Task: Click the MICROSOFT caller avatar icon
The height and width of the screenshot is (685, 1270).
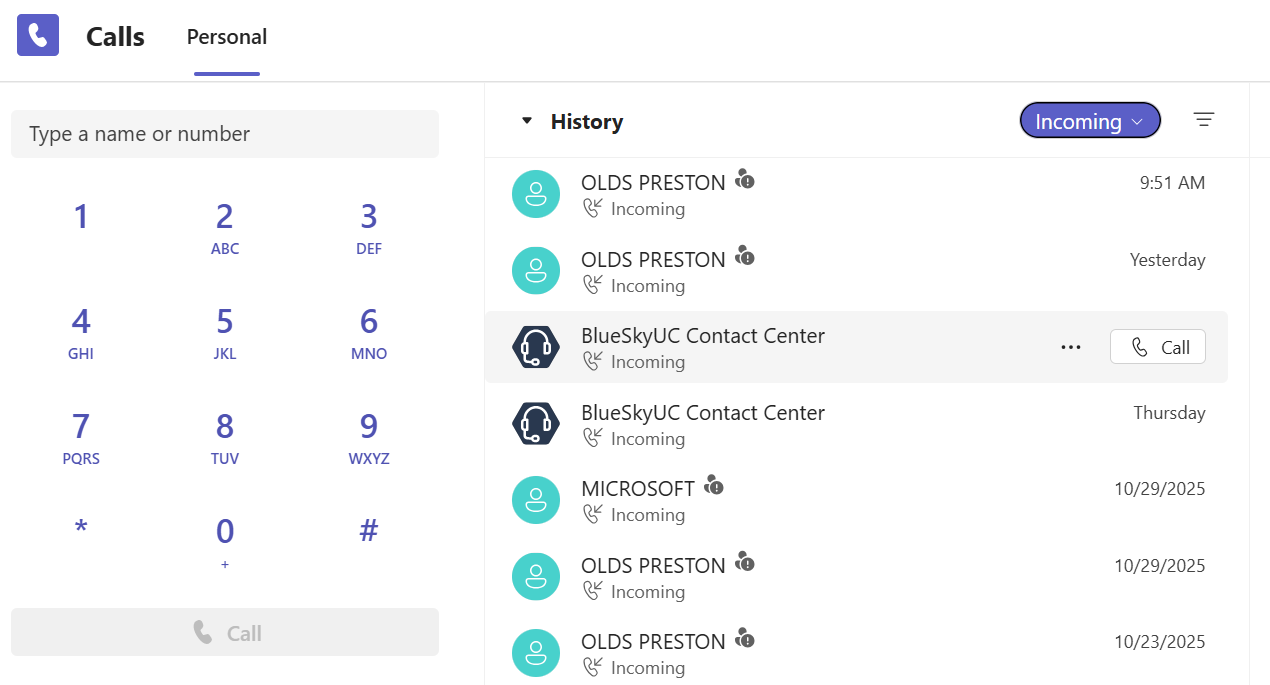Action: point(536,500)
